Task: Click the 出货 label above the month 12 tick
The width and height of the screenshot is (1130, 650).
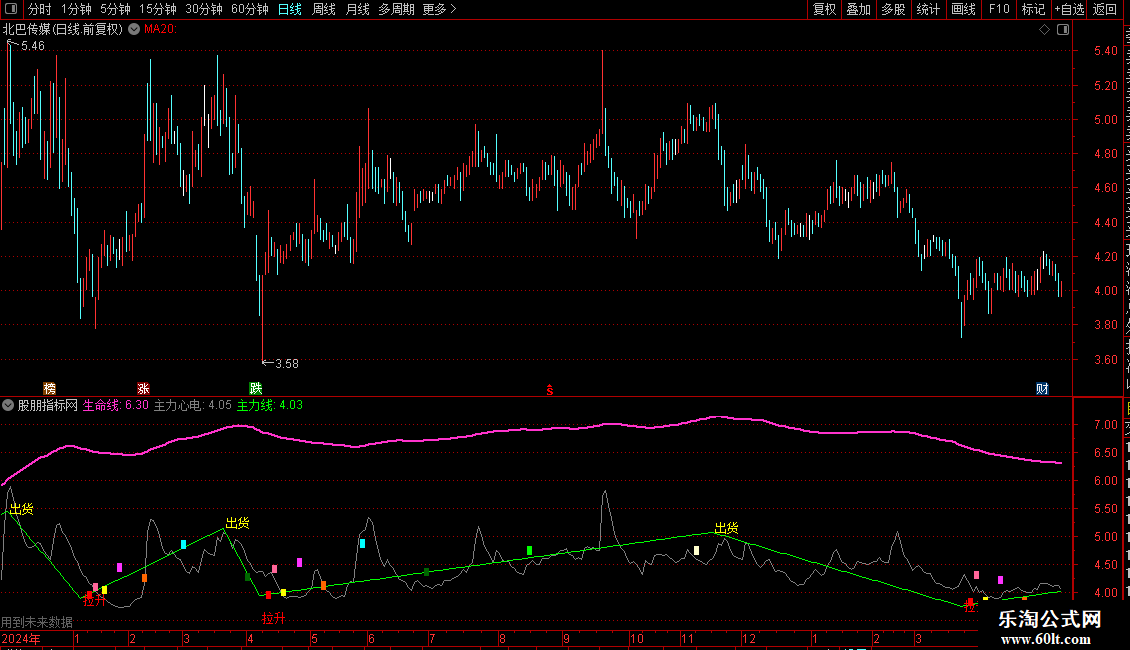Action: click(x=726, y=528)
